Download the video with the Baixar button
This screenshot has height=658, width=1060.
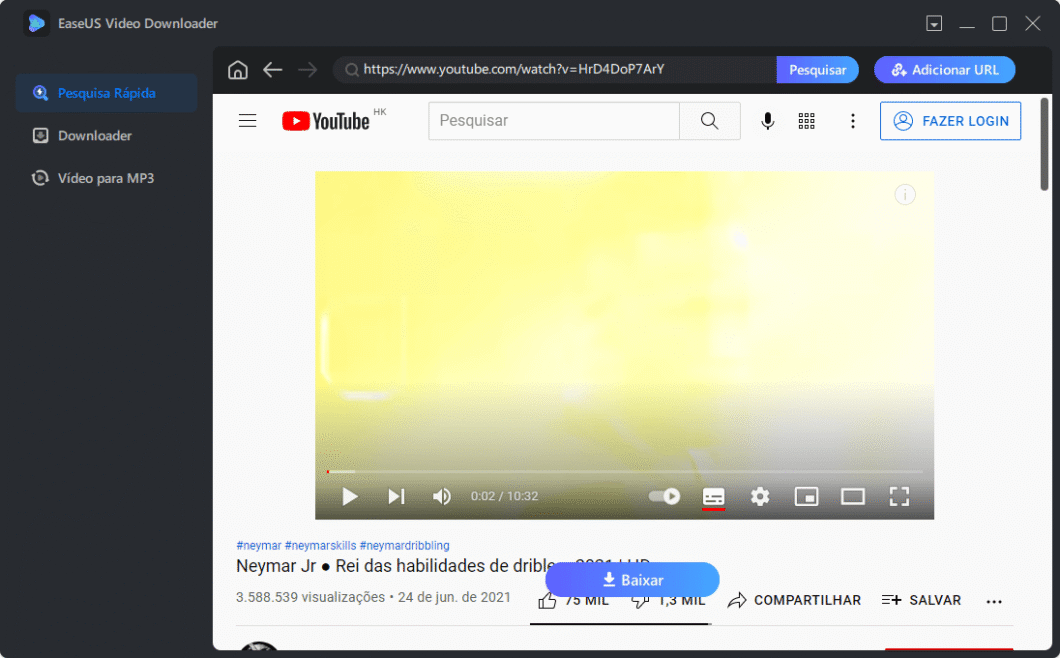click(x=632, y=580)
